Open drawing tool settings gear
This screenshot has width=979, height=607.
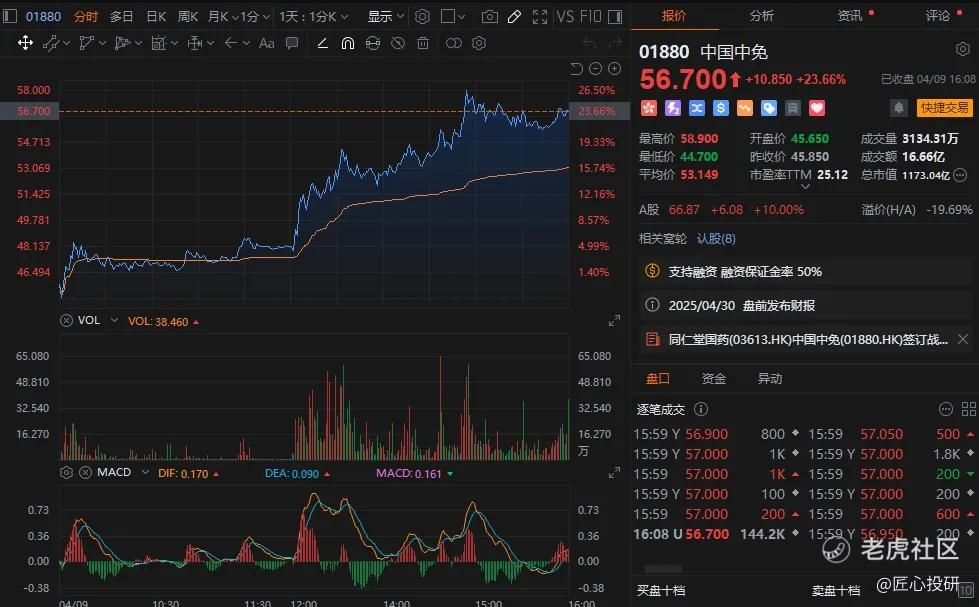[x=479, y=42]
